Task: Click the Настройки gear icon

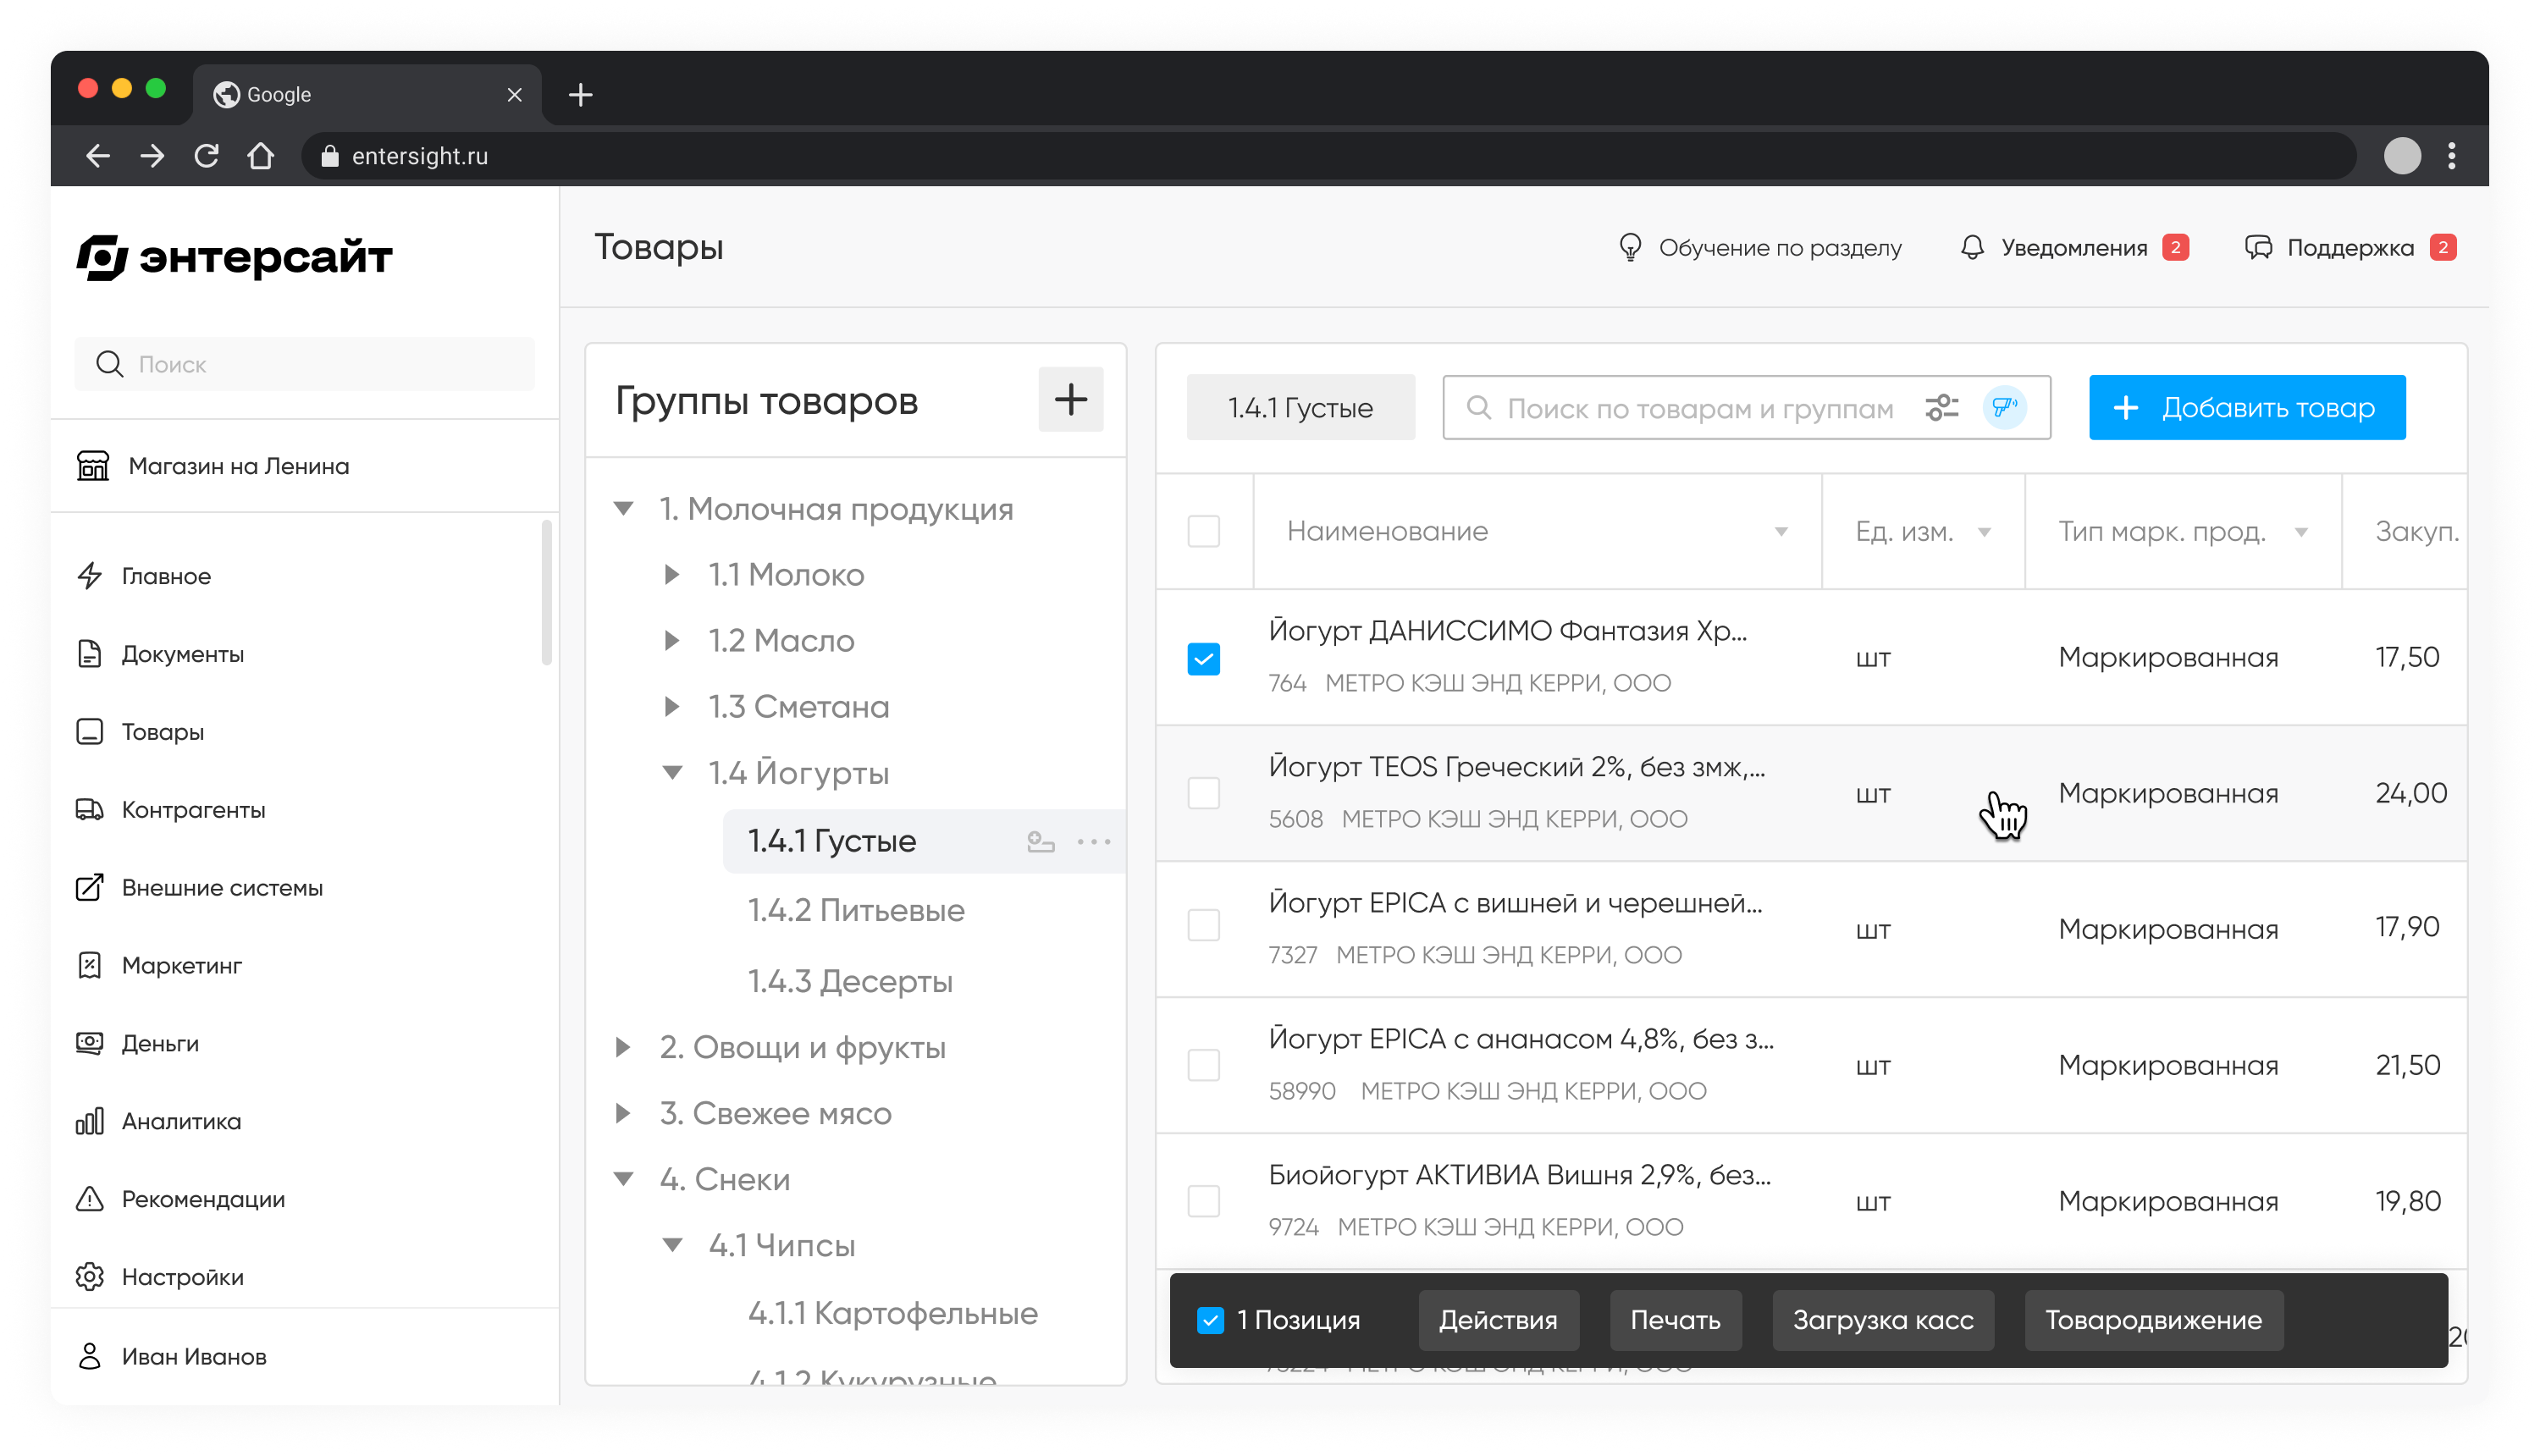Action: [x=90, y=1277]
